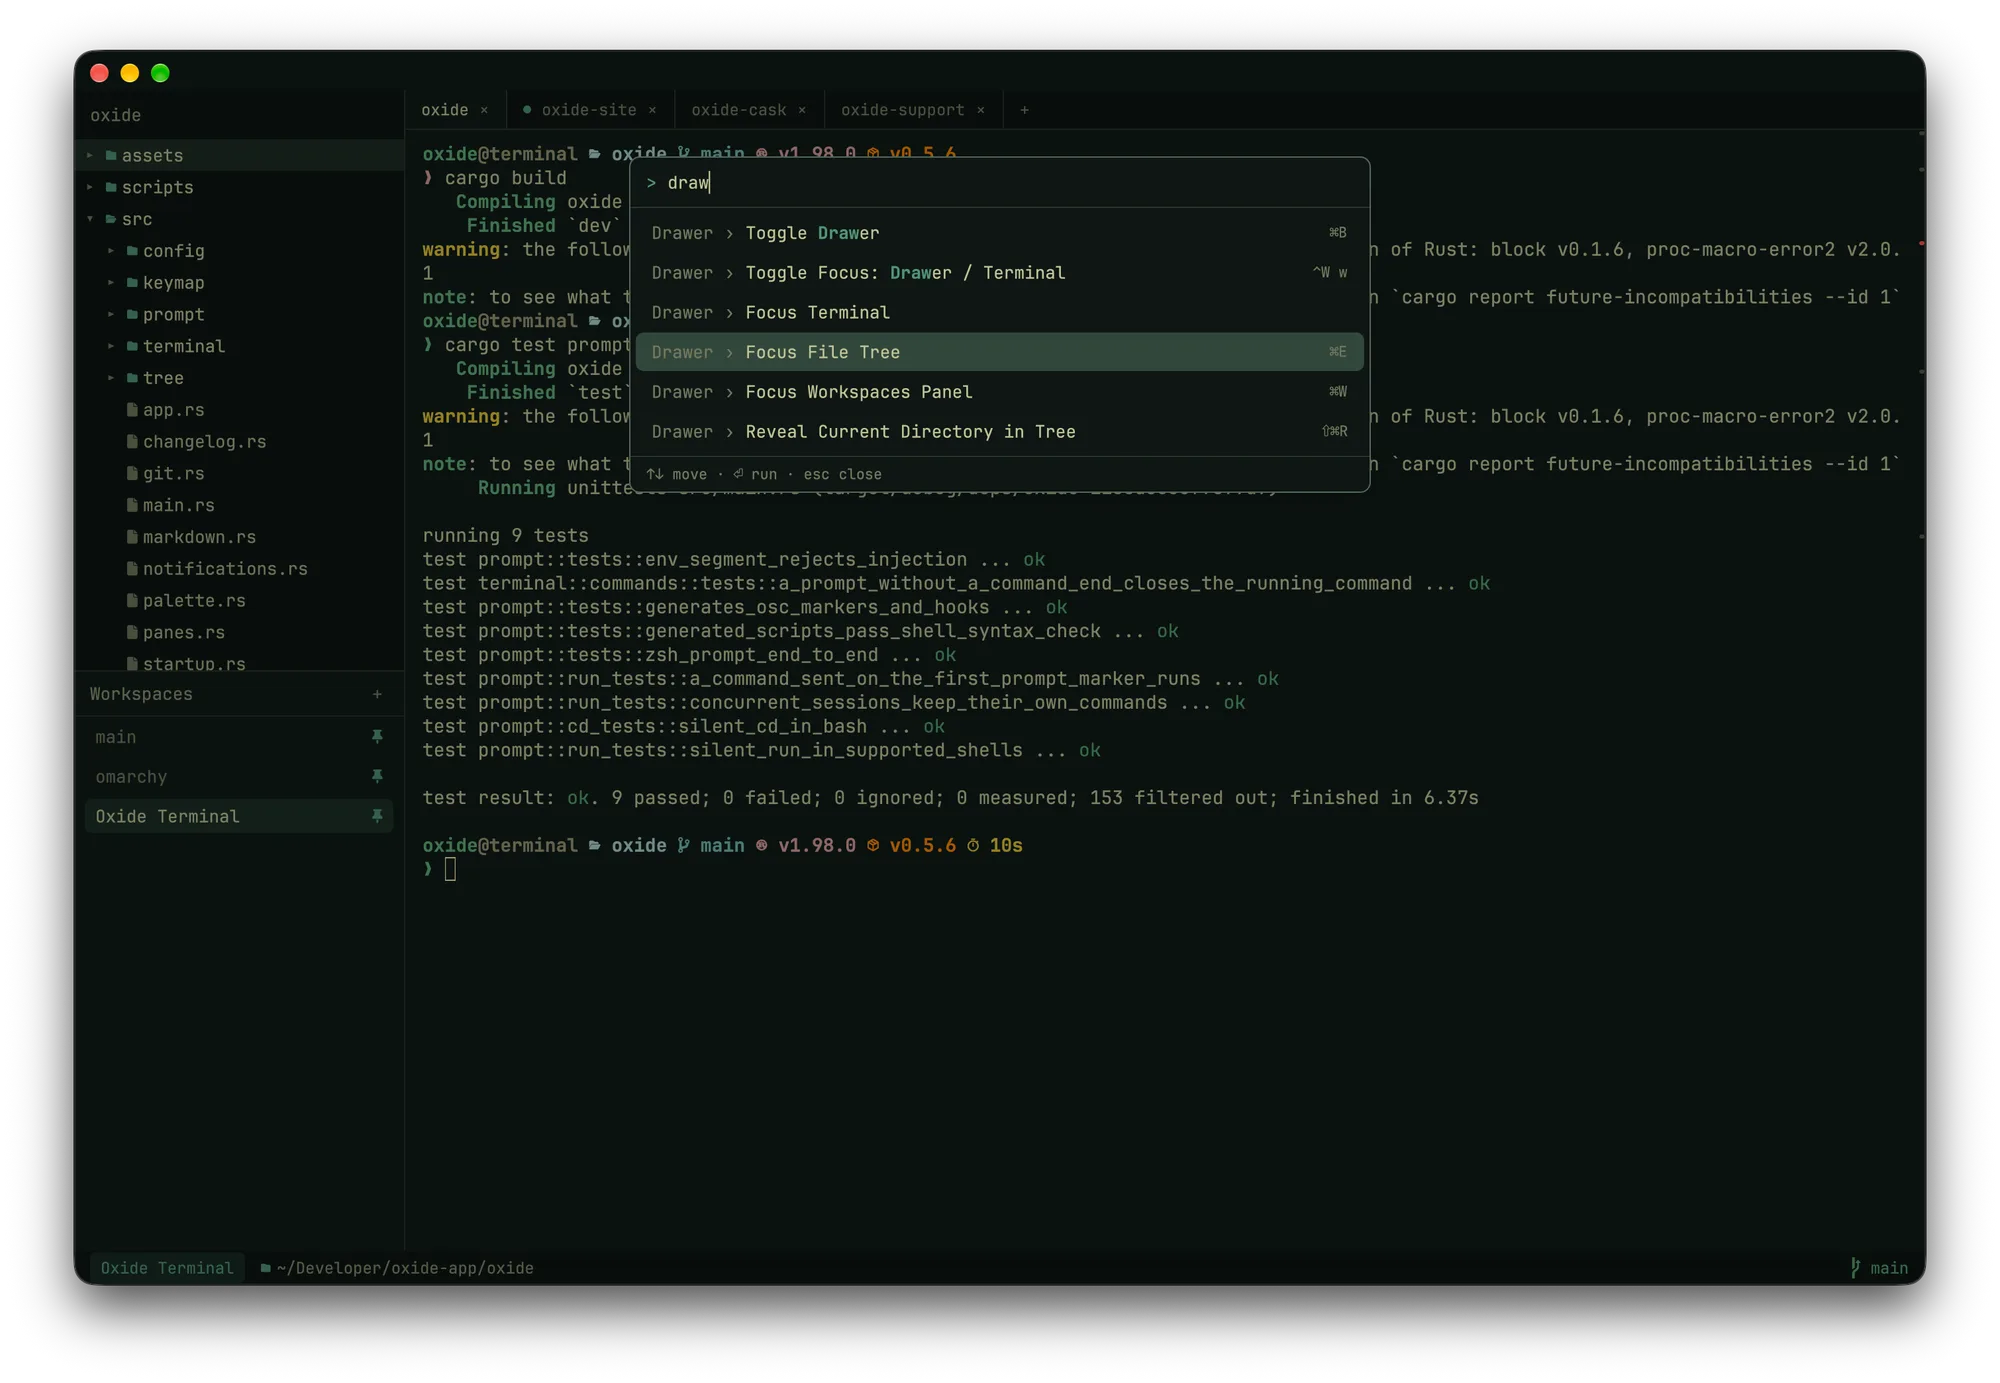Click the scripts folder icon
2000x1383 pixels.
click(111, 187)
